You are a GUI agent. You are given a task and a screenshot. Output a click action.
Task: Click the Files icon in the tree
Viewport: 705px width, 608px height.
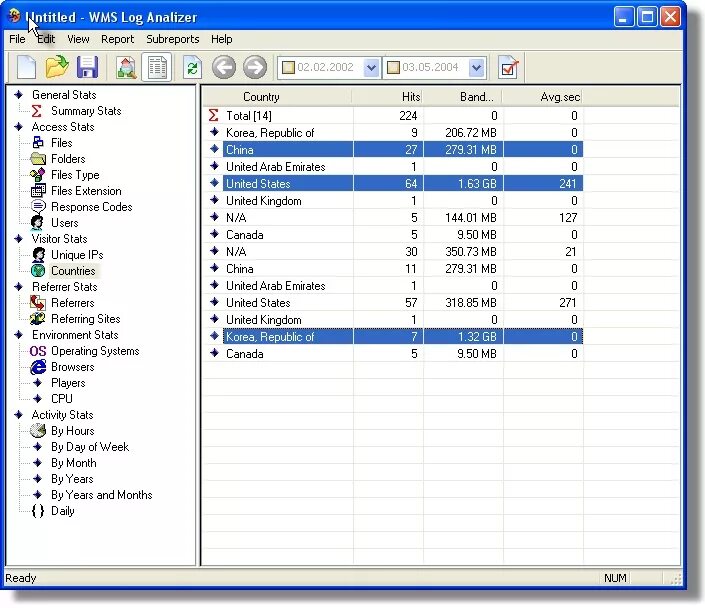38,143
